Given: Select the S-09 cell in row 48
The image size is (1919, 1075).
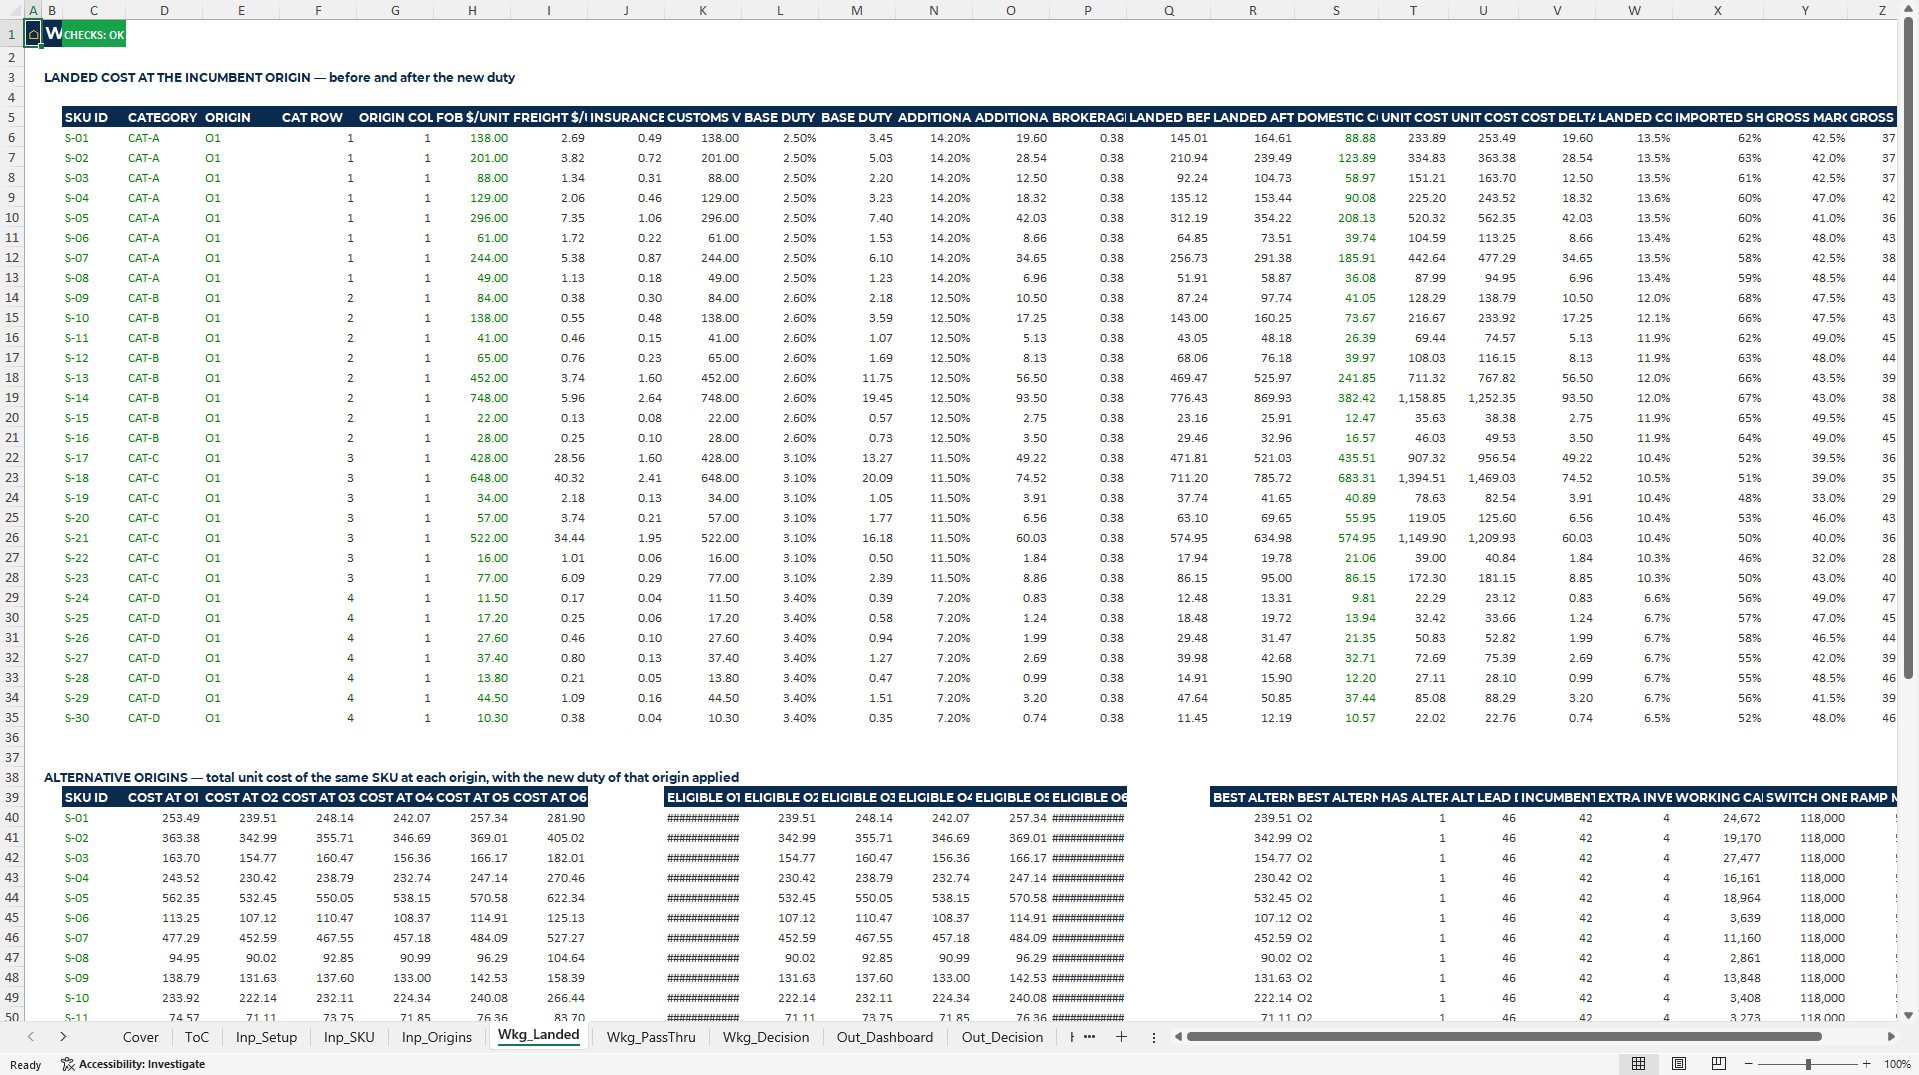Looking at the screenshot, I should (93, 978).
